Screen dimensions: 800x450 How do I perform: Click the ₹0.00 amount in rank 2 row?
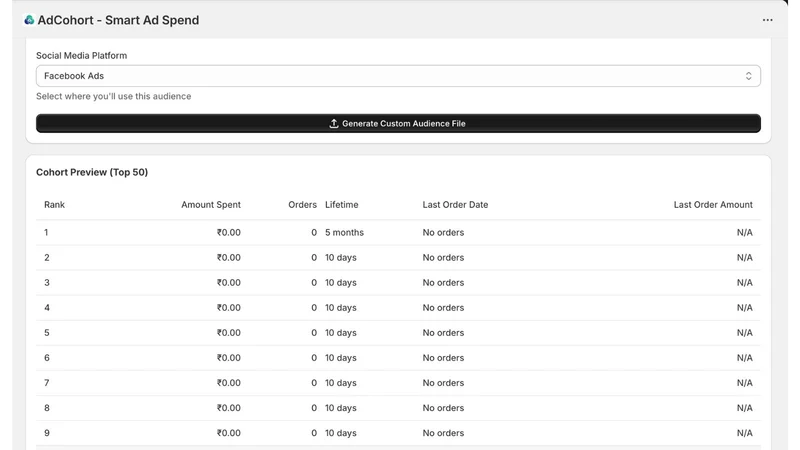(x=229, y=258)
